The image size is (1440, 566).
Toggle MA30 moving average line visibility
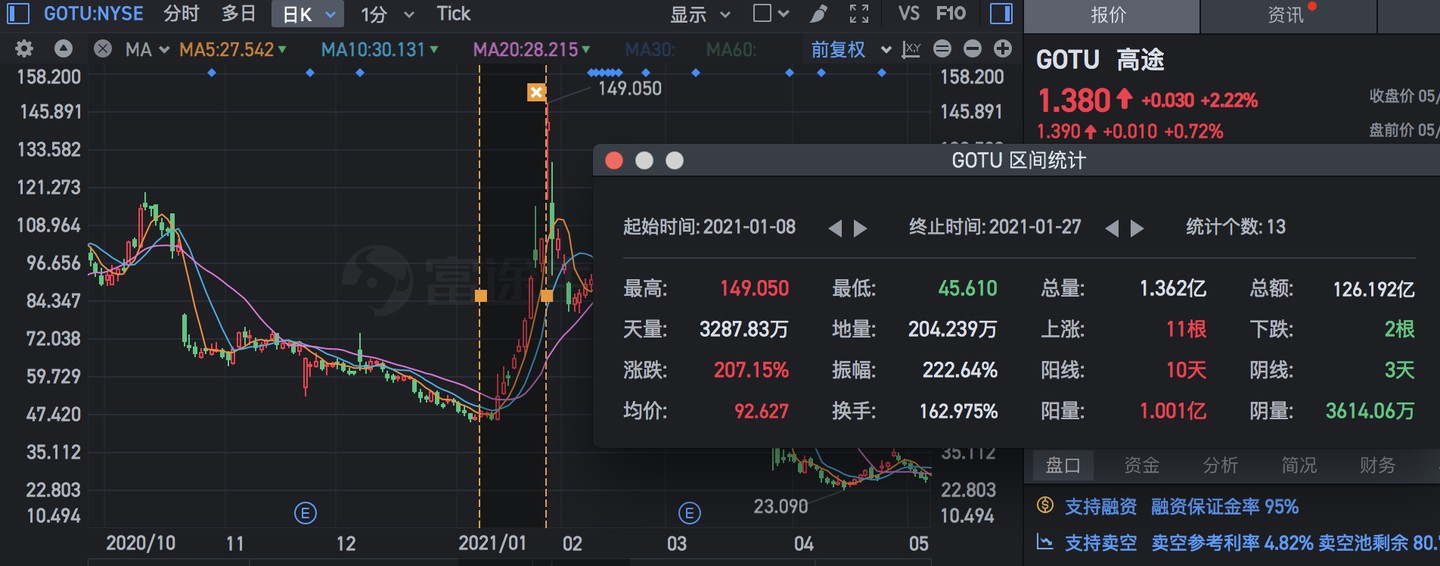(x=650, y=49)
